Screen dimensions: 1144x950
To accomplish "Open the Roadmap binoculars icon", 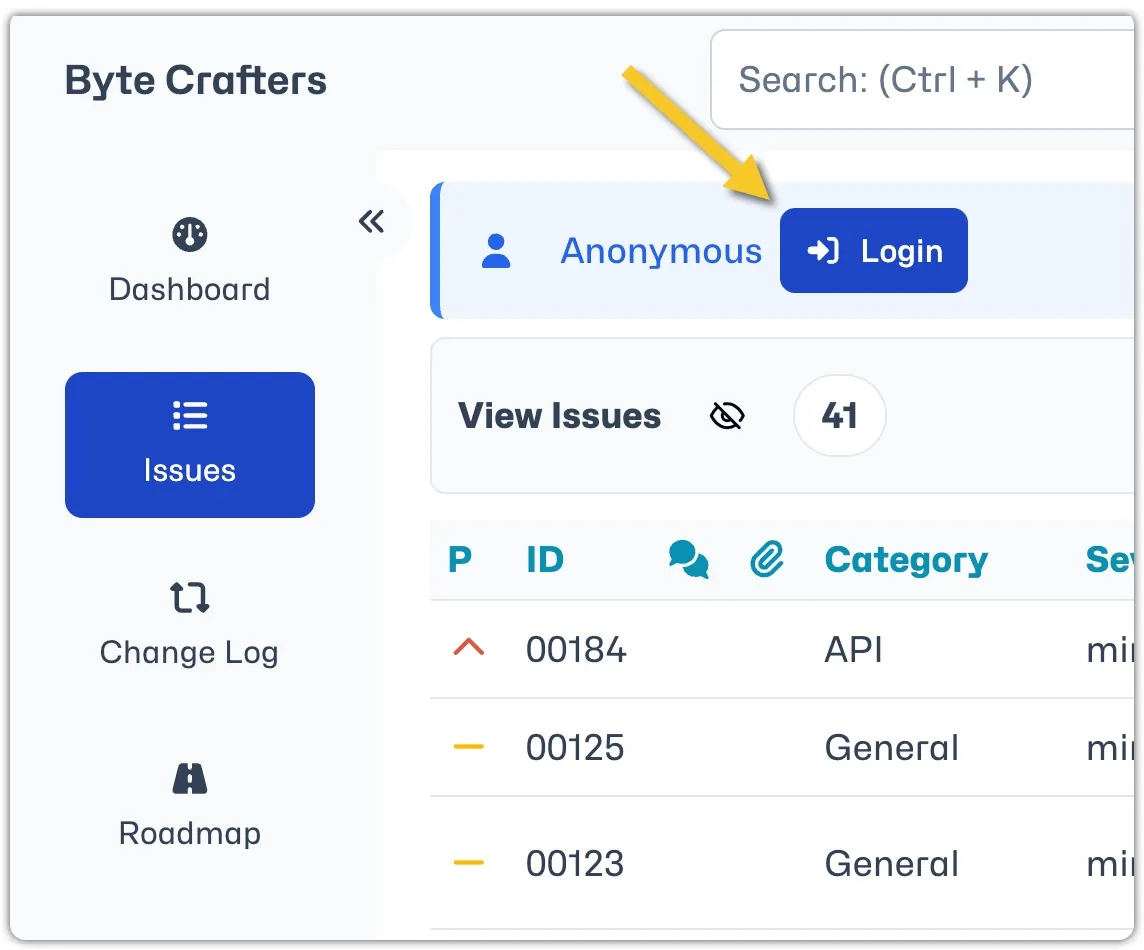I will (190, 779).
